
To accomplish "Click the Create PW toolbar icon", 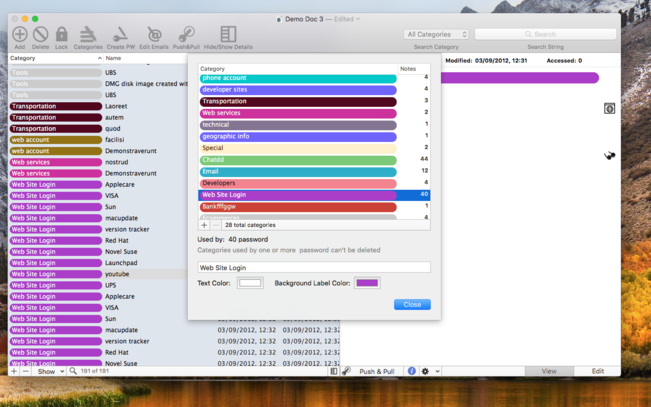I will click(x=120, y=34).
